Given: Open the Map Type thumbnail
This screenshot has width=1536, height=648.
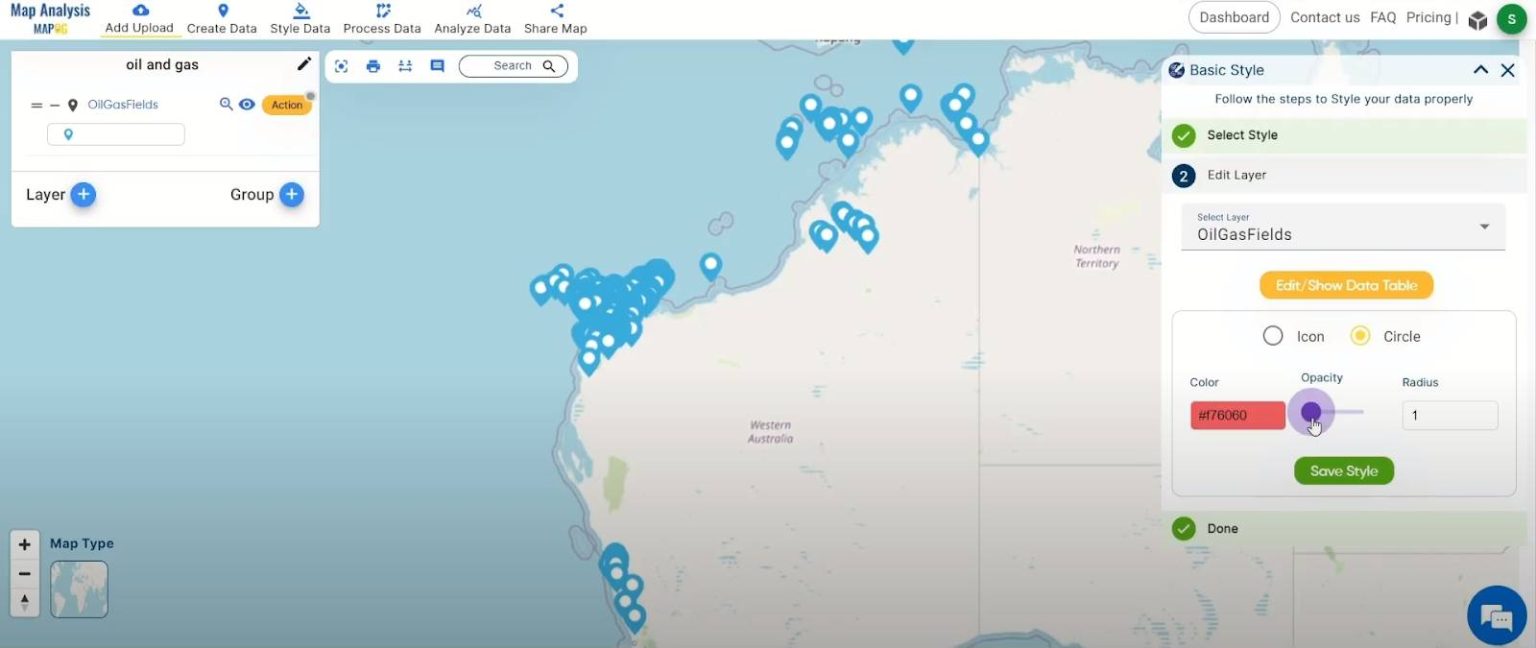Looking at the screenshot, I should (x=79, y=589).
